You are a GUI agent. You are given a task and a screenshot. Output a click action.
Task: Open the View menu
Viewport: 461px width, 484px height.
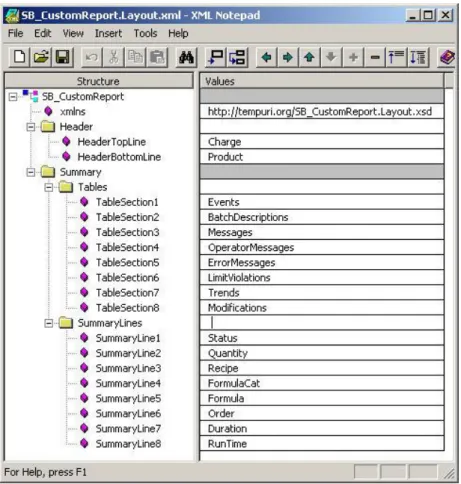coord(73,33)
